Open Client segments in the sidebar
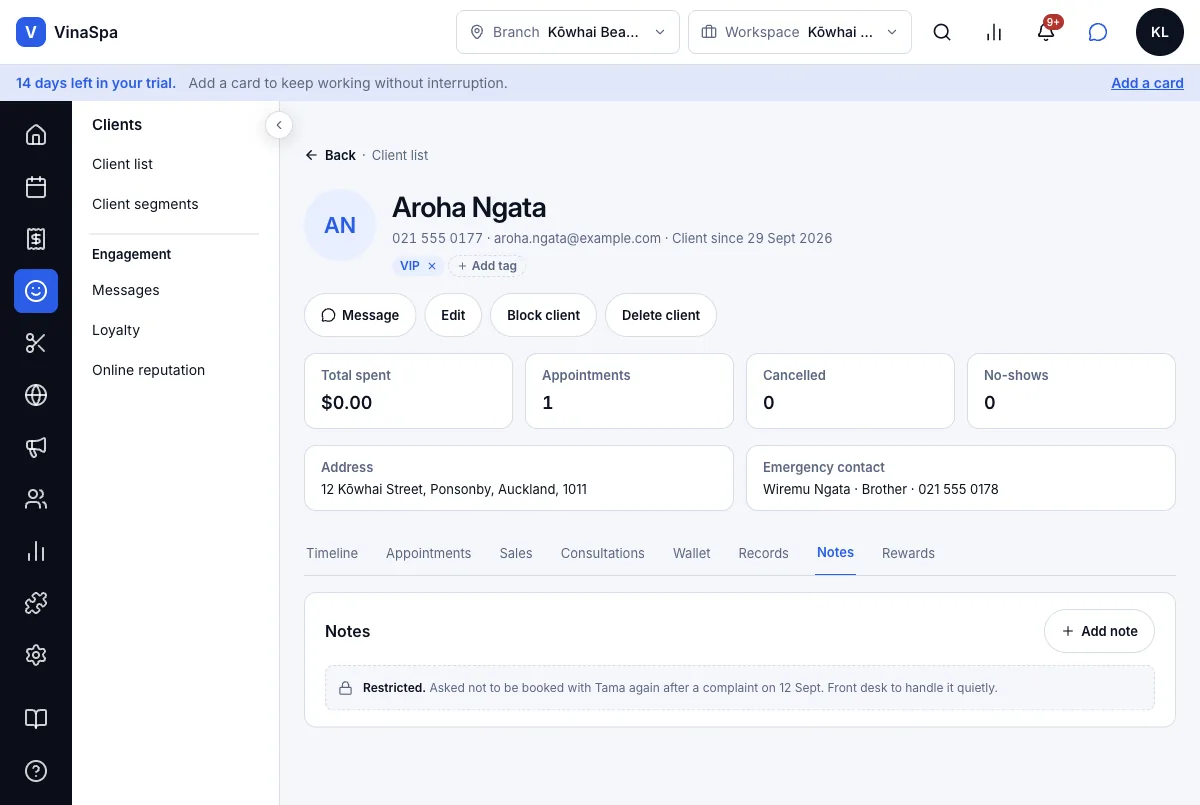Viewport: 1200px width, 805px height. 145,204
